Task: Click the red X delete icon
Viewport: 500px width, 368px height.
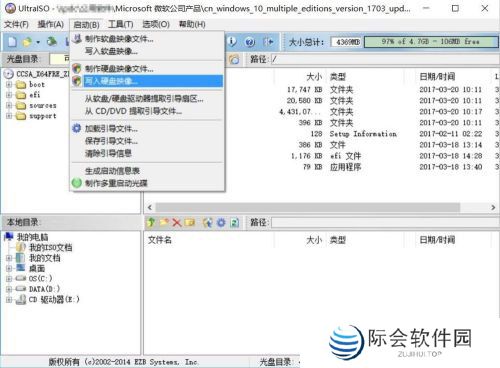Action: 177,222
